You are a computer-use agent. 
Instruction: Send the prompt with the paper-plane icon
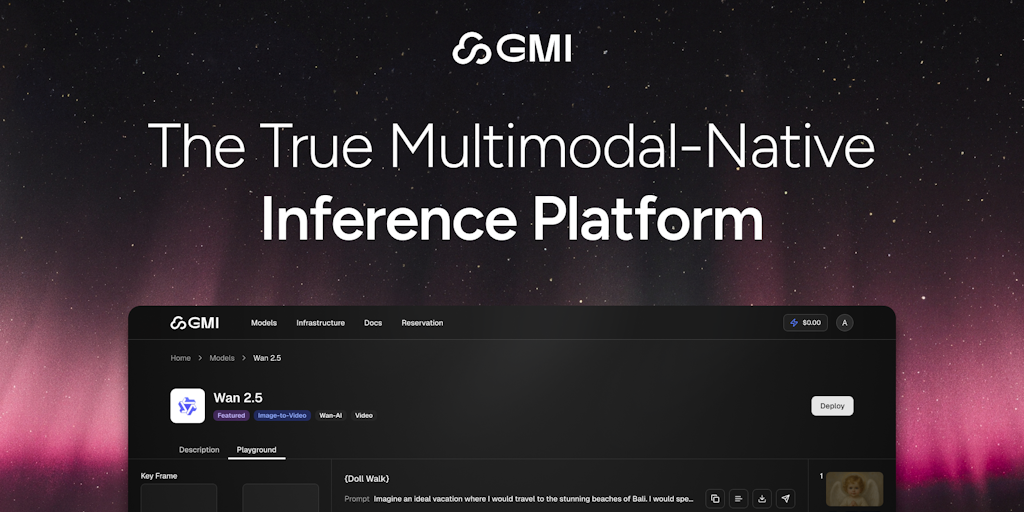pyautogui.click(x=786, y=499)
